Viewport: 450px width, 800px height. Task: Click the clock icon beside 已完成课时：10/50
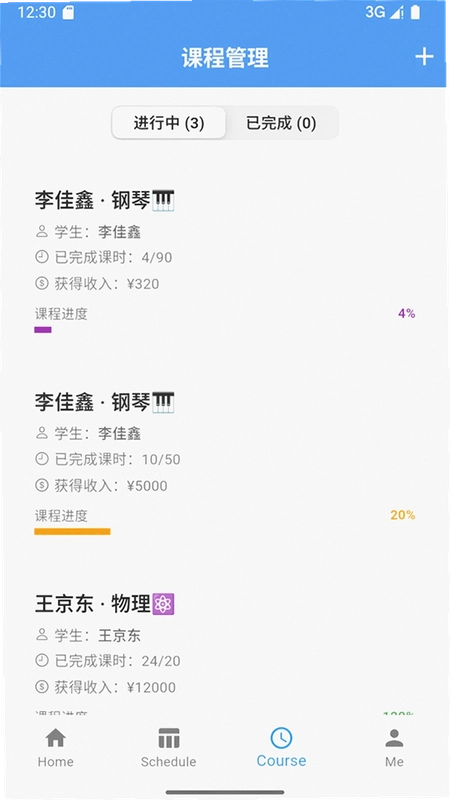[41, 459]
